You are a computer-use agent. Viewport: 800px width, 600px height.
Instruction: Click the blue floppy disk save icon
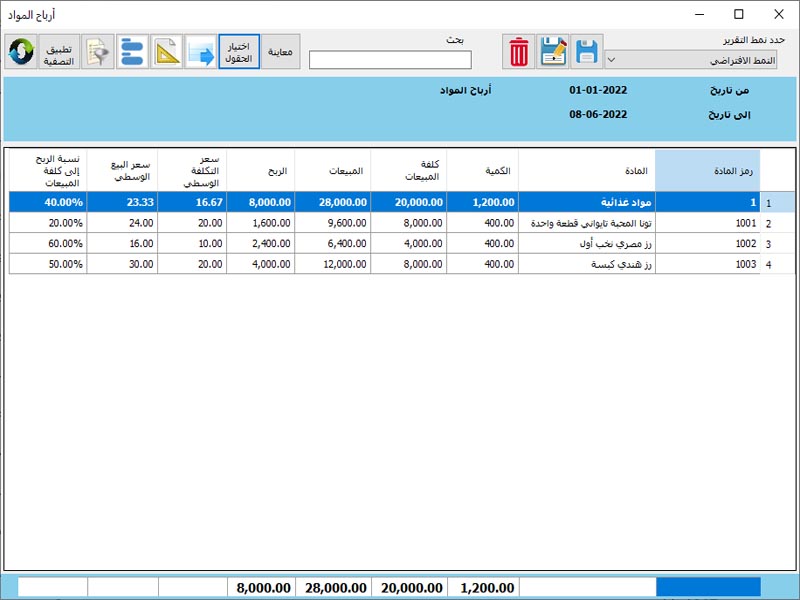[x=587, y=52]
